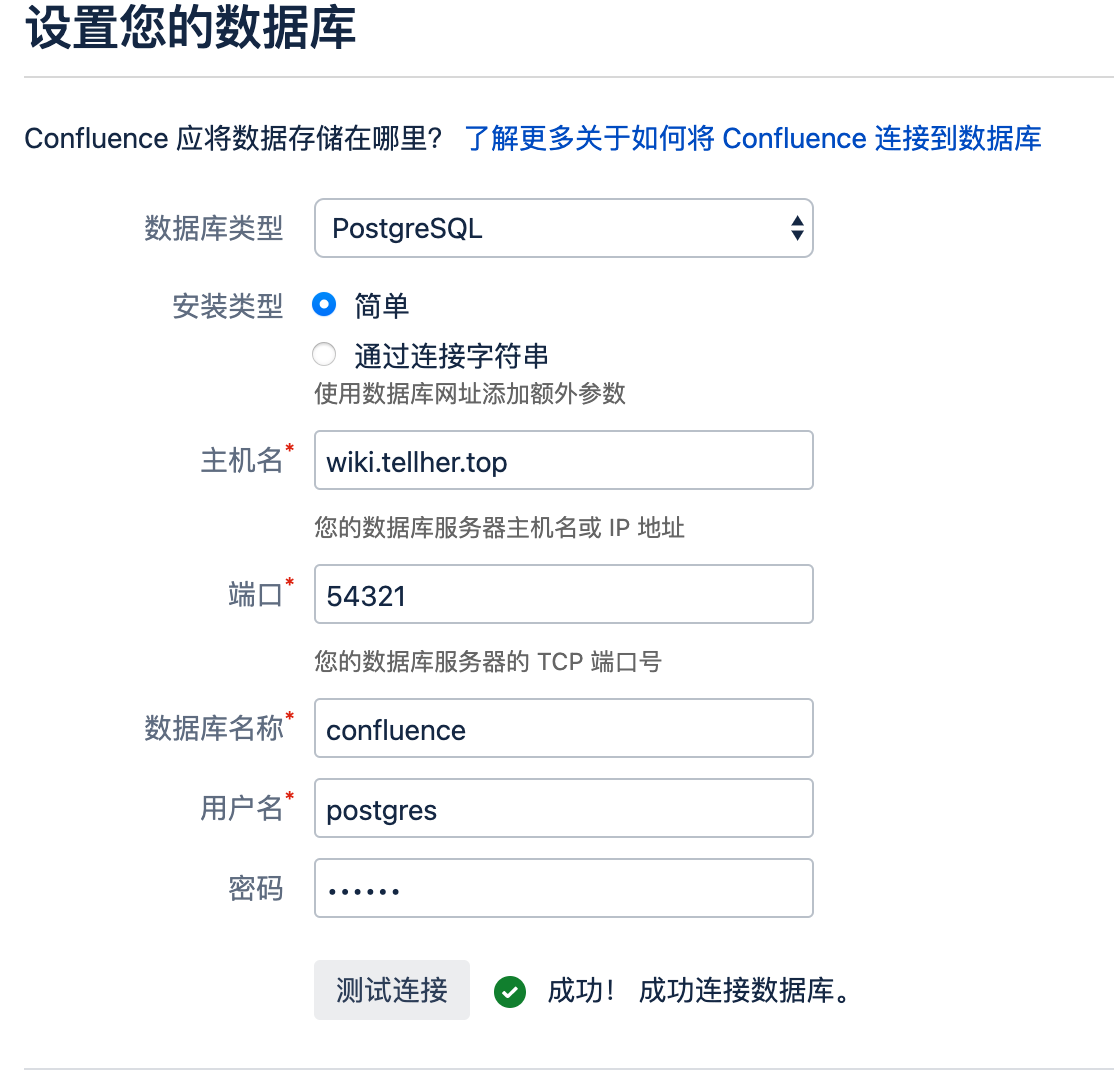This screenshot has width=1114, height=1070.
Task: Click the 密码 field label
Action: click(x=256, y=889)
